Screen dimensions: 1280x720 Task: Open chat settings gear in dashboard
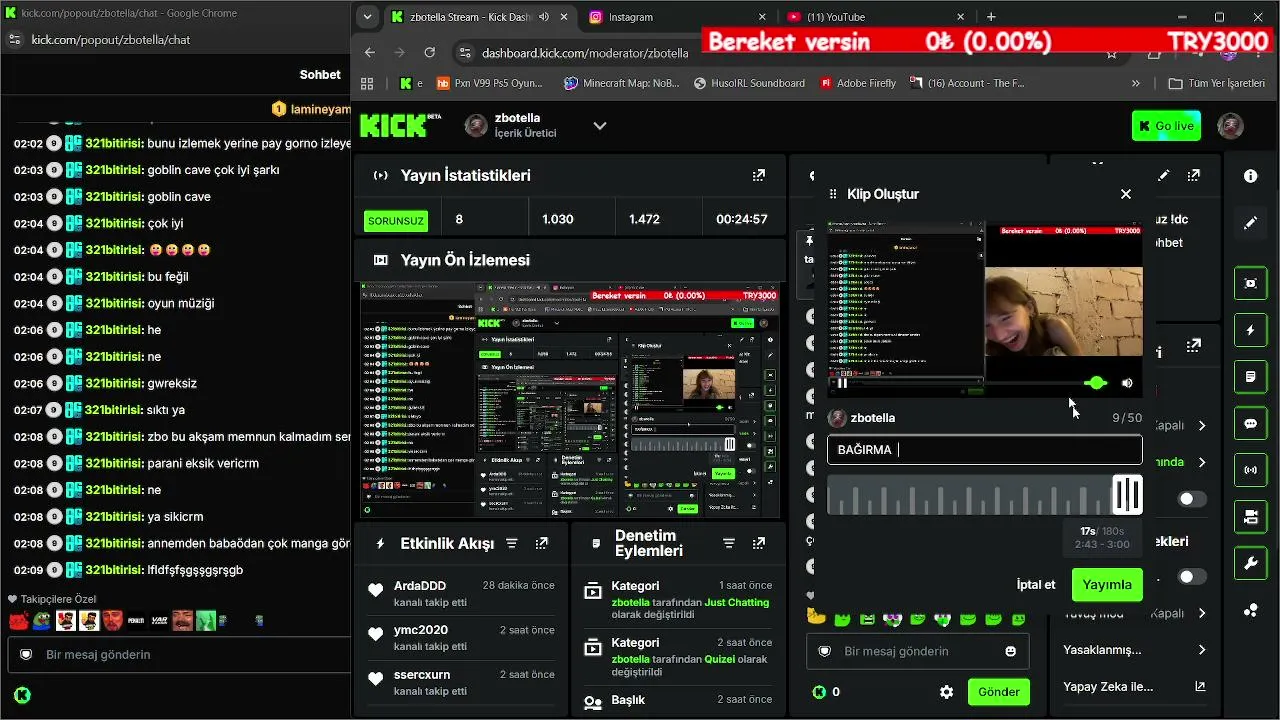pyautogui.click(x=946, y=692)
